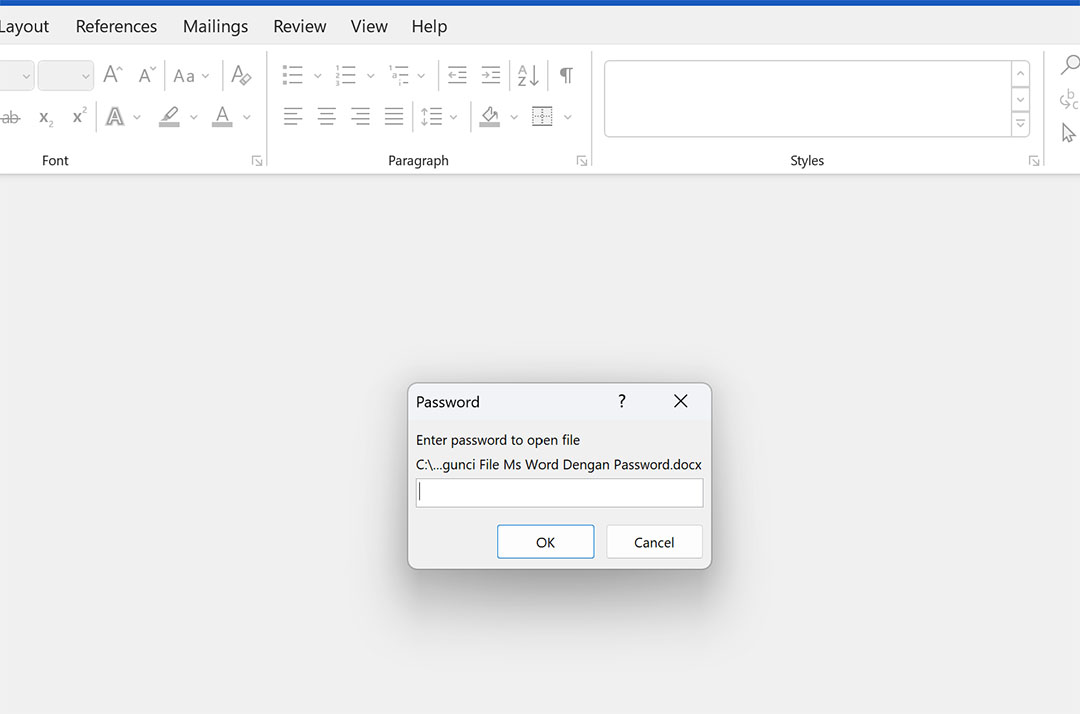Click the password entry field
The height and width of the screenshot is (714, 1080).
click(559, 492)
